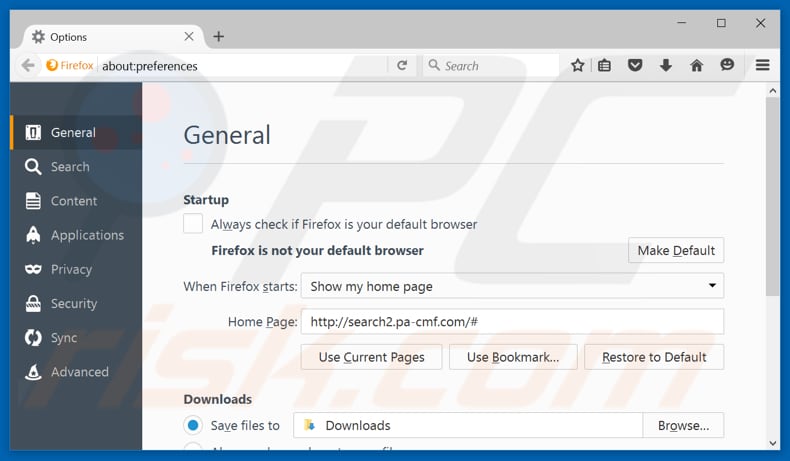Click 'Firefox is not your default browser' text
The width and height of the screenshot is (790, 461).
(317, 250)
